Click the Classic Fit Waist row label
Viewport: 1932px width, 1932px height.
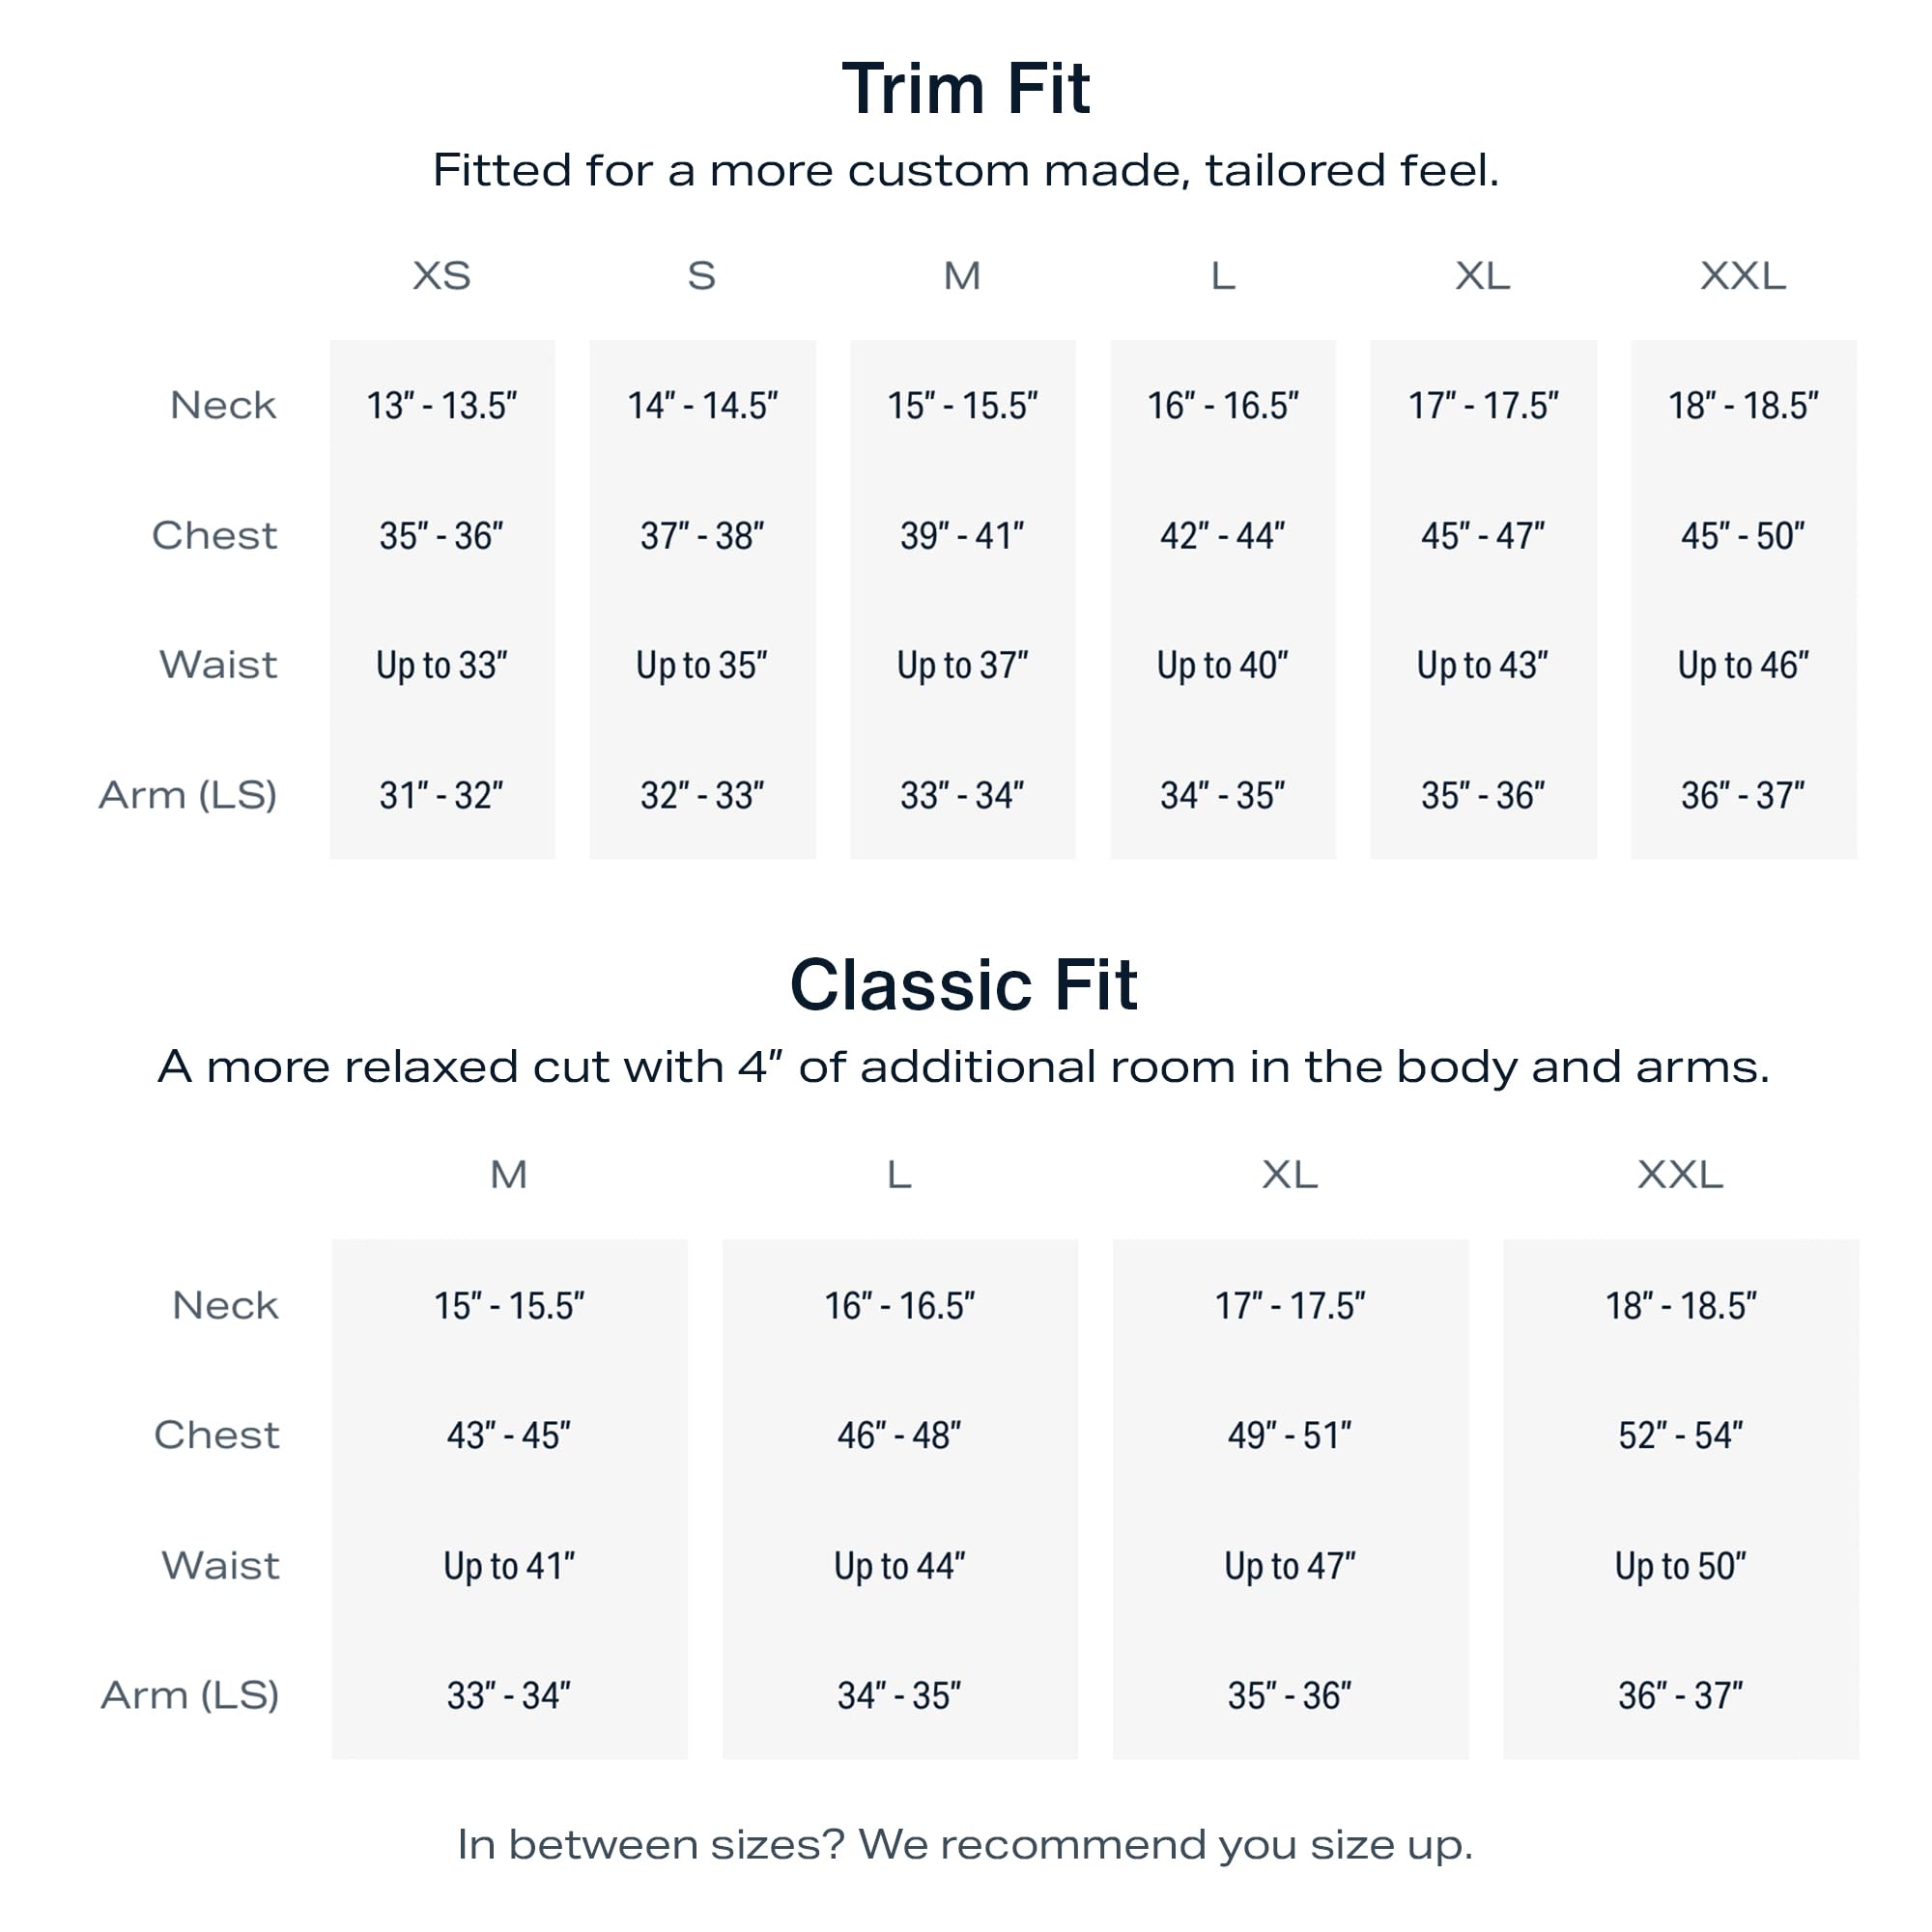click(220, 1566)
